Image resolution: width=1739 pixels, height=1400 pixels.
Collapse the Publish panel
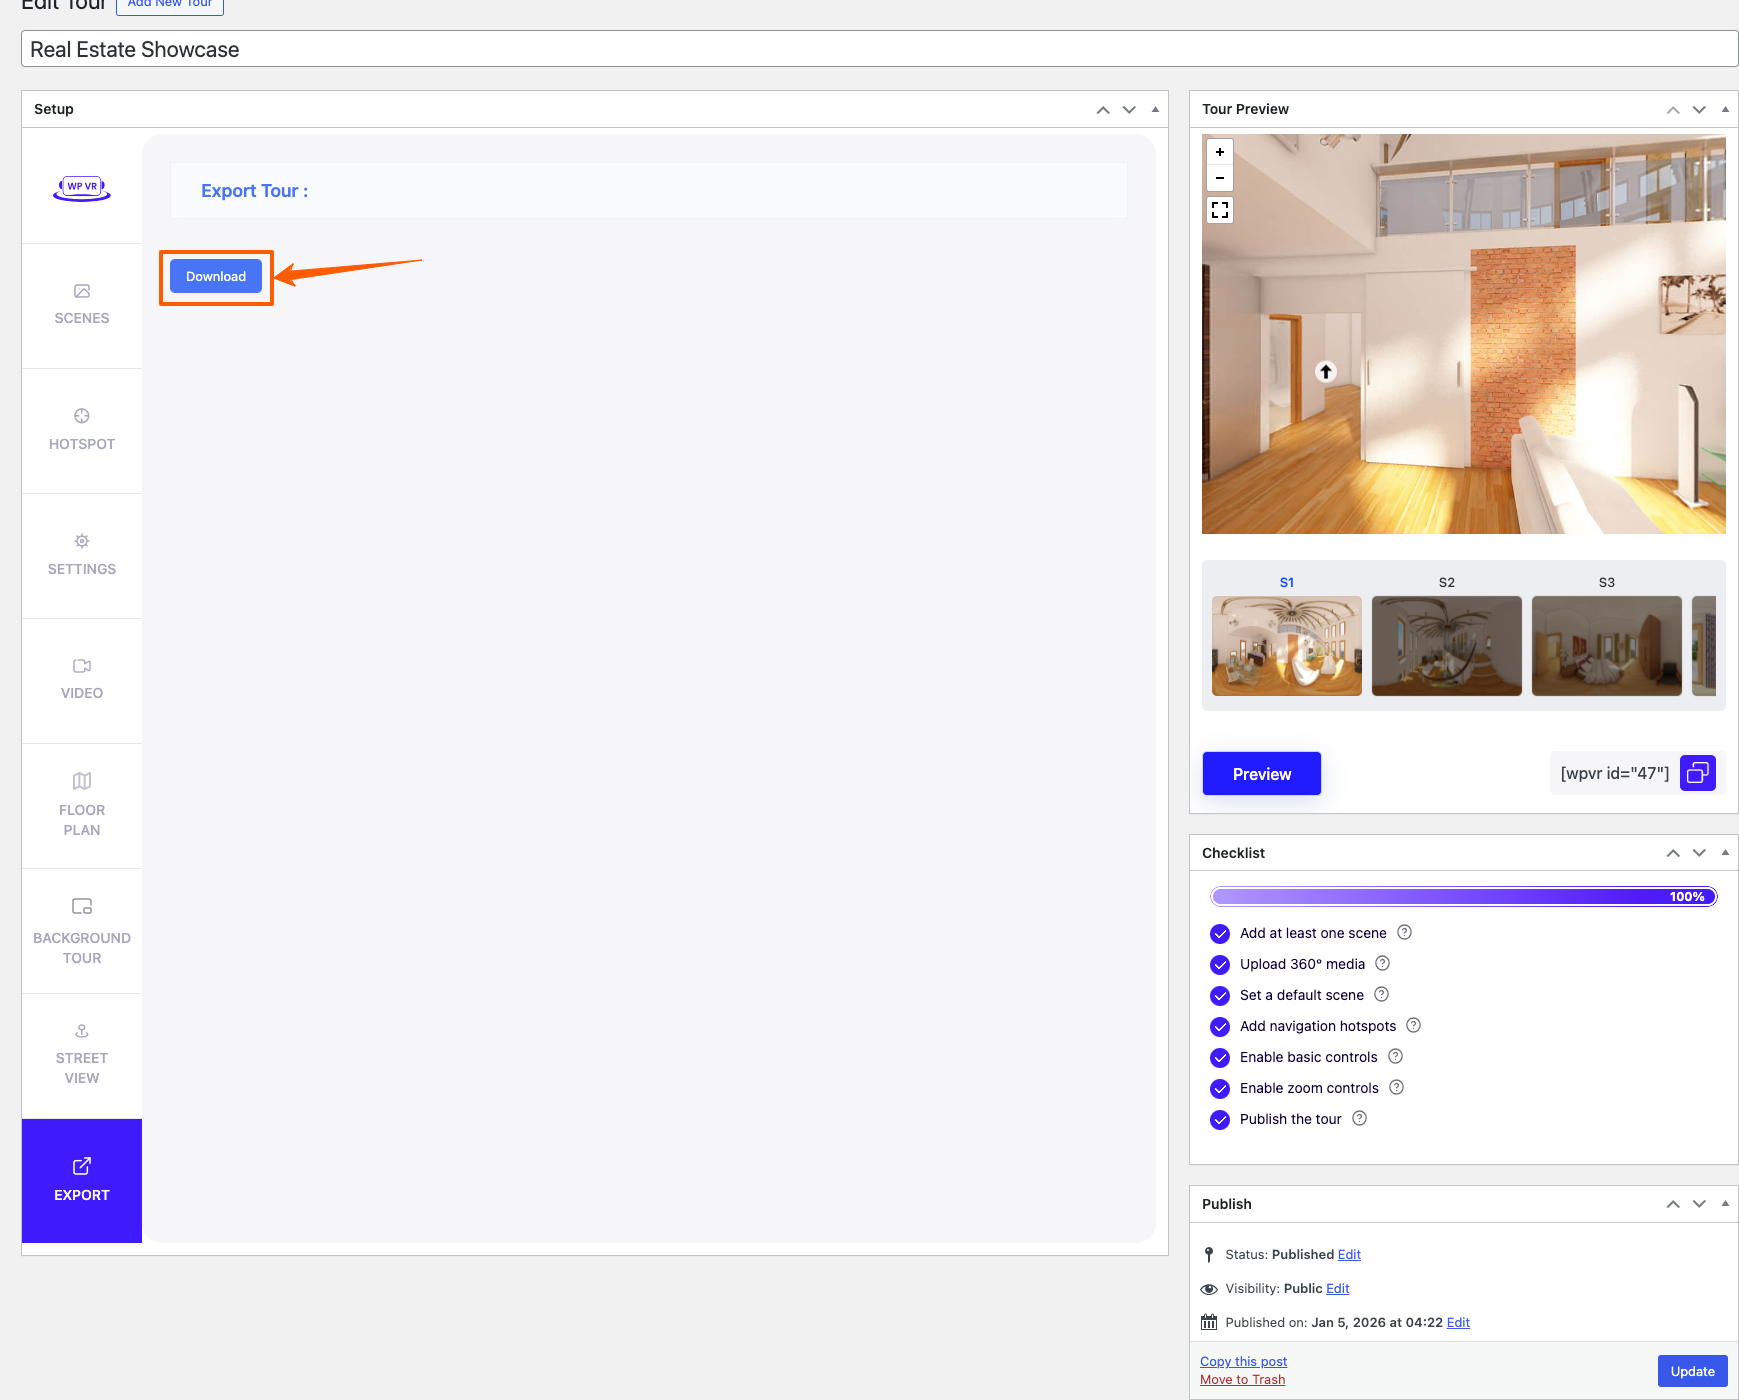pyautogui.click(x=1724, y=1203)
